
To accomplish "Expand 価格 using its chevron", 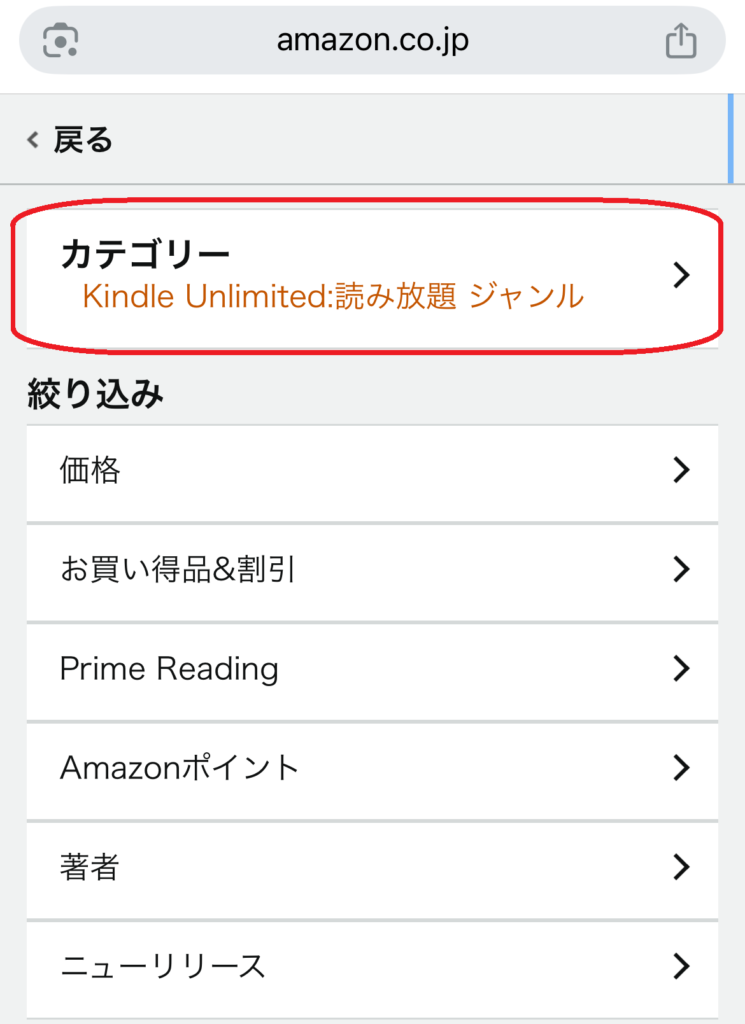I will coord(681,470).
